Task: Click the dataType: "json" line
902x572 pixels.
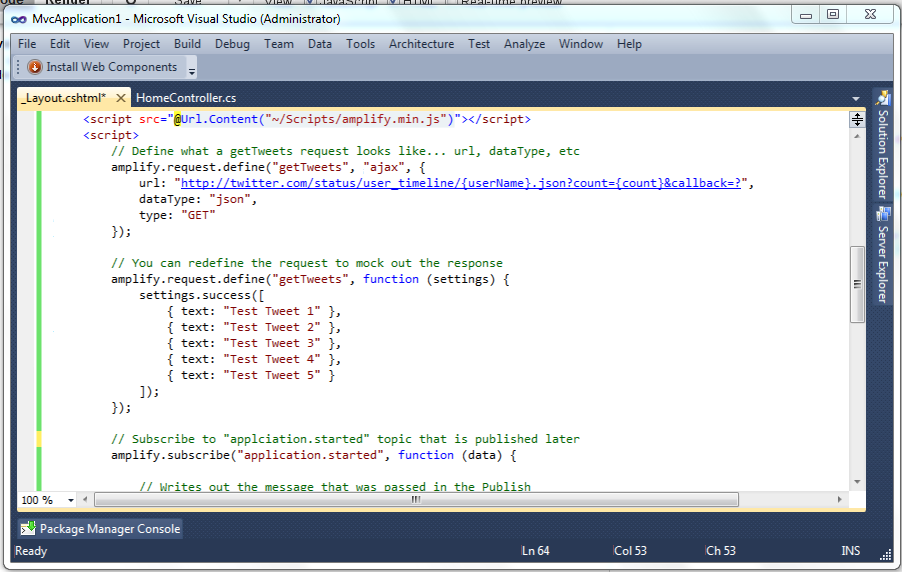Action: click(x=197, y=199)
